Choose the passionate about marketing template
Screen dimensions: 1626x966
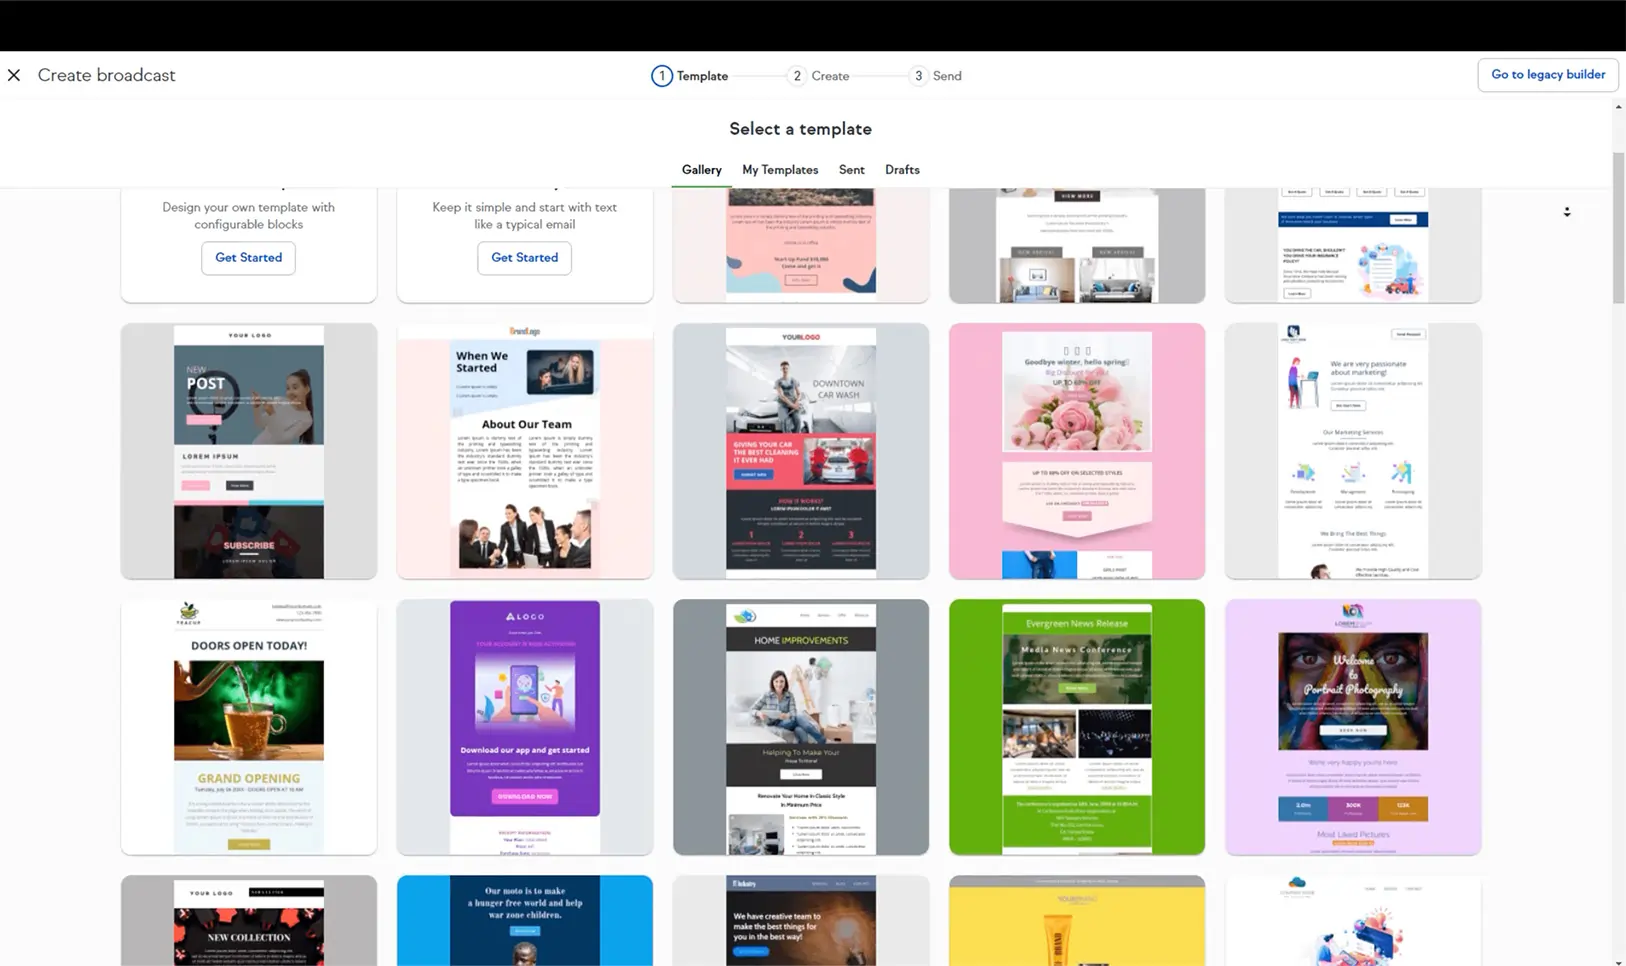click(1353, 451)
